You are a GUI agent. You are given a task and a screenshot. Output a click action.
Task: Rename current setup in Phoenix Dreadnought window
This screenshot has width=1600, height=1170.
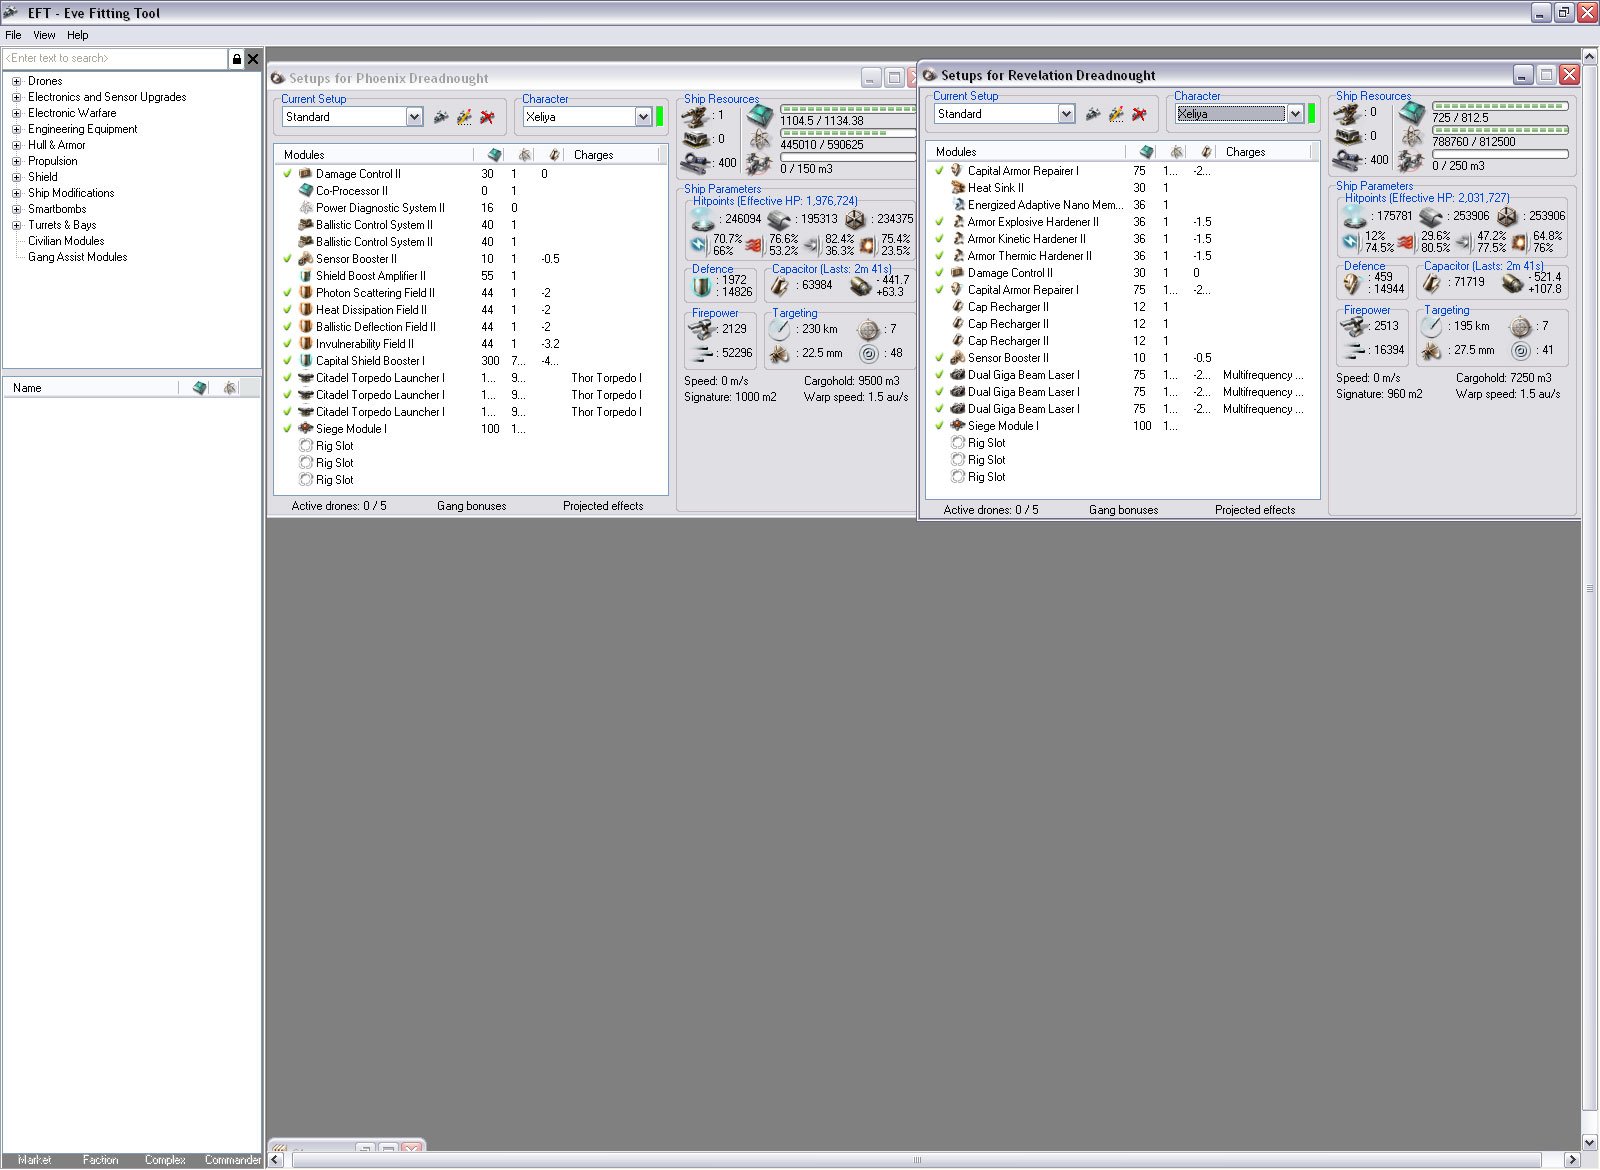tap(465, 117)
